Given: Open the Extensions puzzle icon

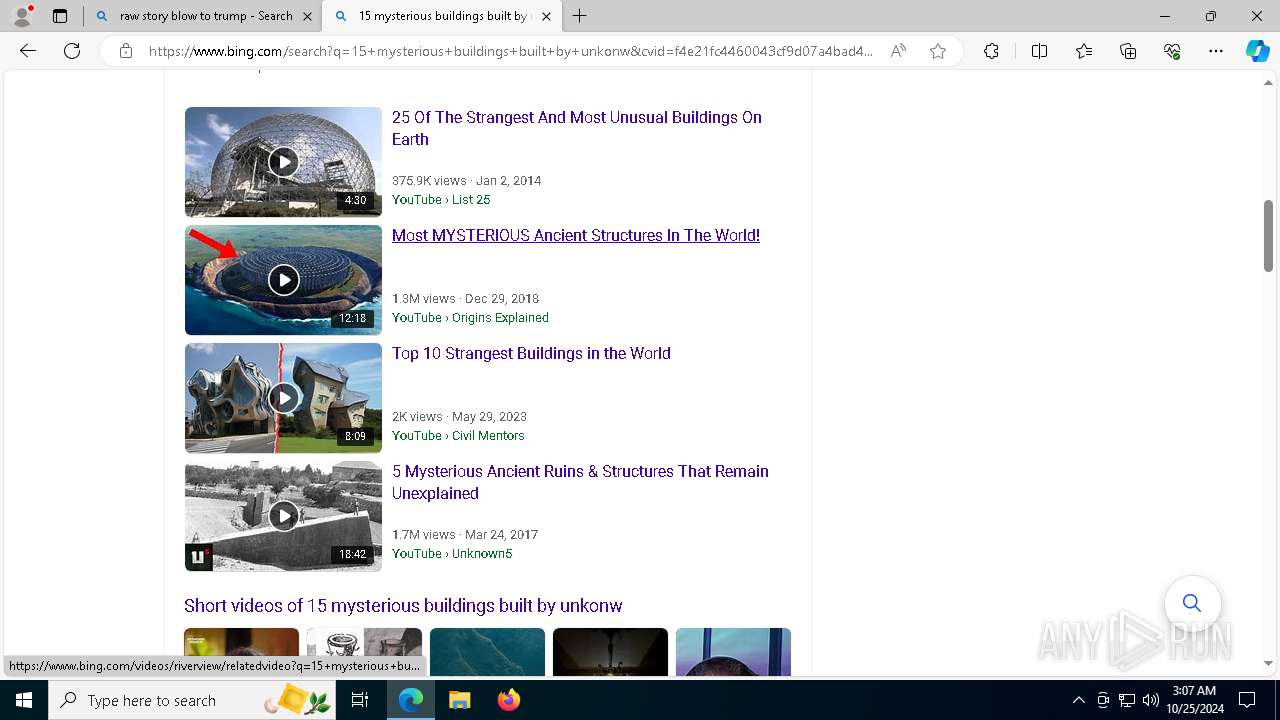Looking at the screenshot, I should 991,51.
